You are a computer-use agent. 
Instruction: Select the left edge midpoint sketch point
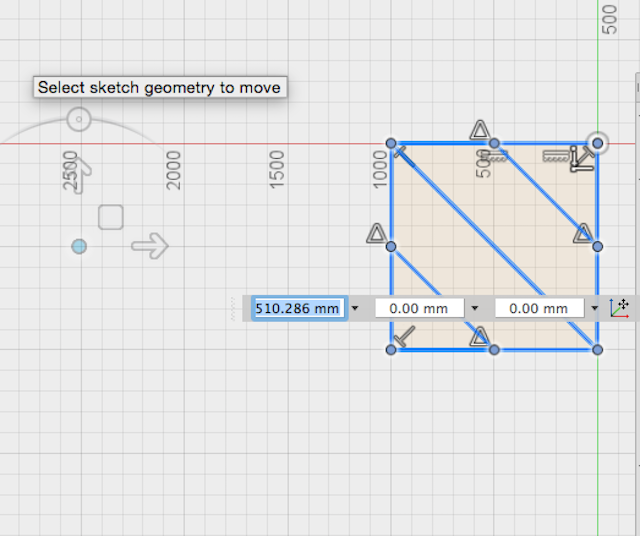[391, 247]
